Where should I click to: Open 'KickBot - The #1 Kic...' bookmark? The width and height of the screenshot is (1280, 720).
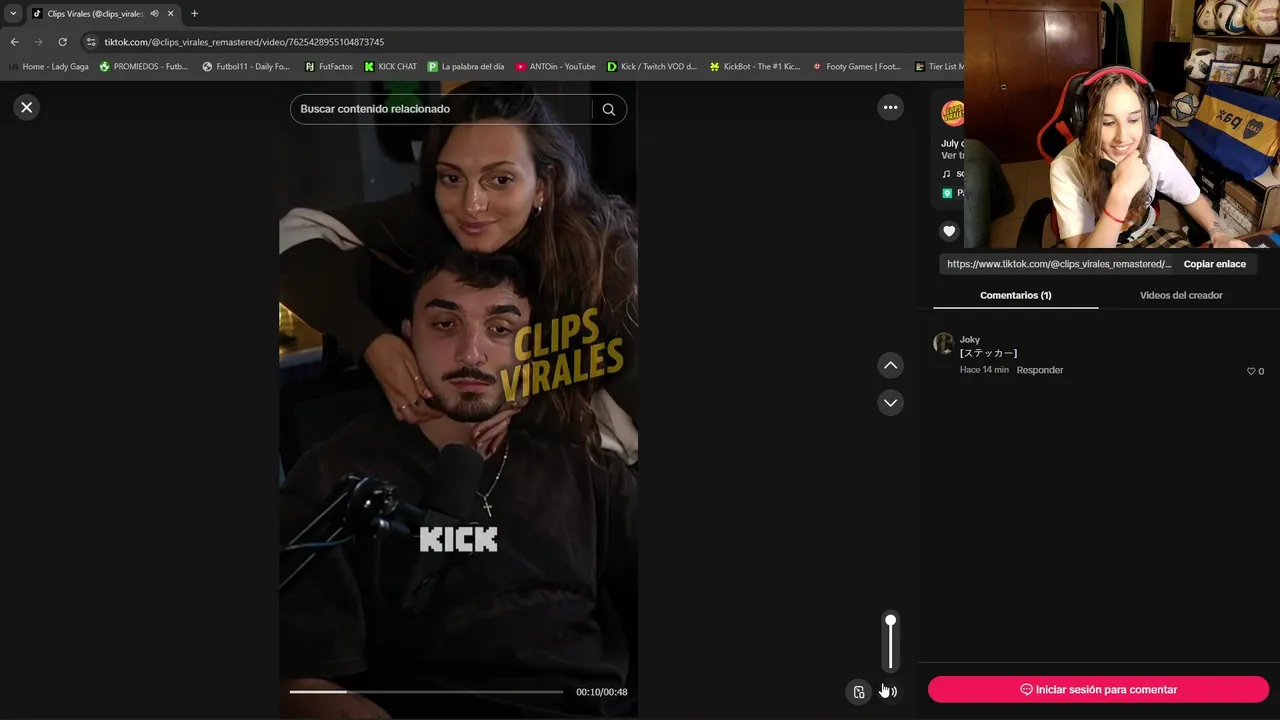[x=755, y=67]
